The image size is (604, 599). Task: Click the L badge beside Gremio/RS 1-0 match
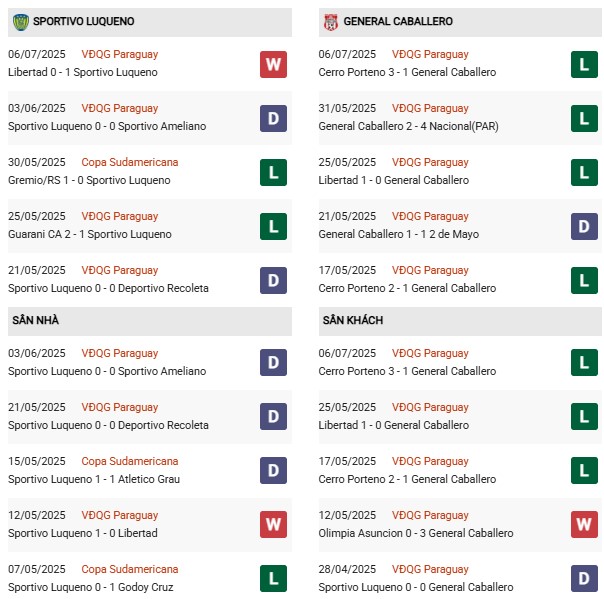273,172
